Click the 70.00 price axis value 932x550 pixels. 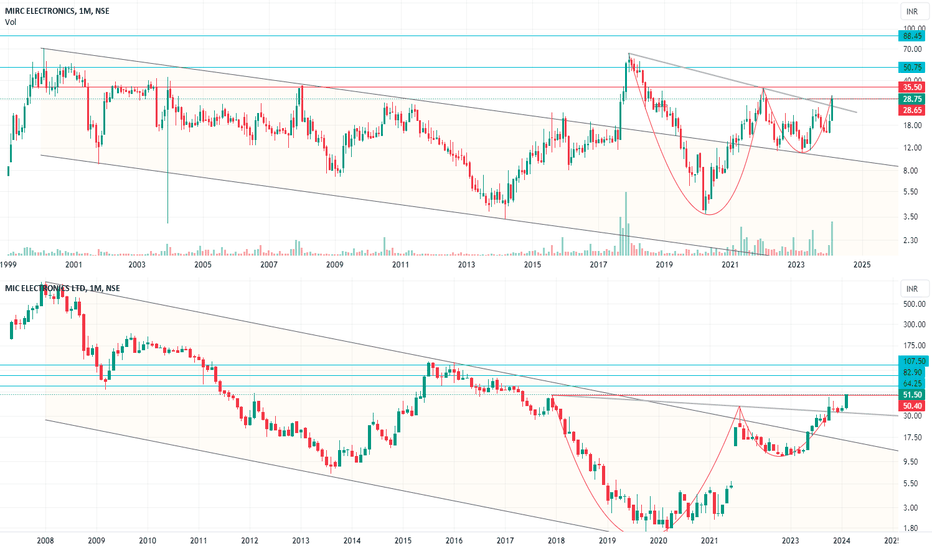[912, 49]
